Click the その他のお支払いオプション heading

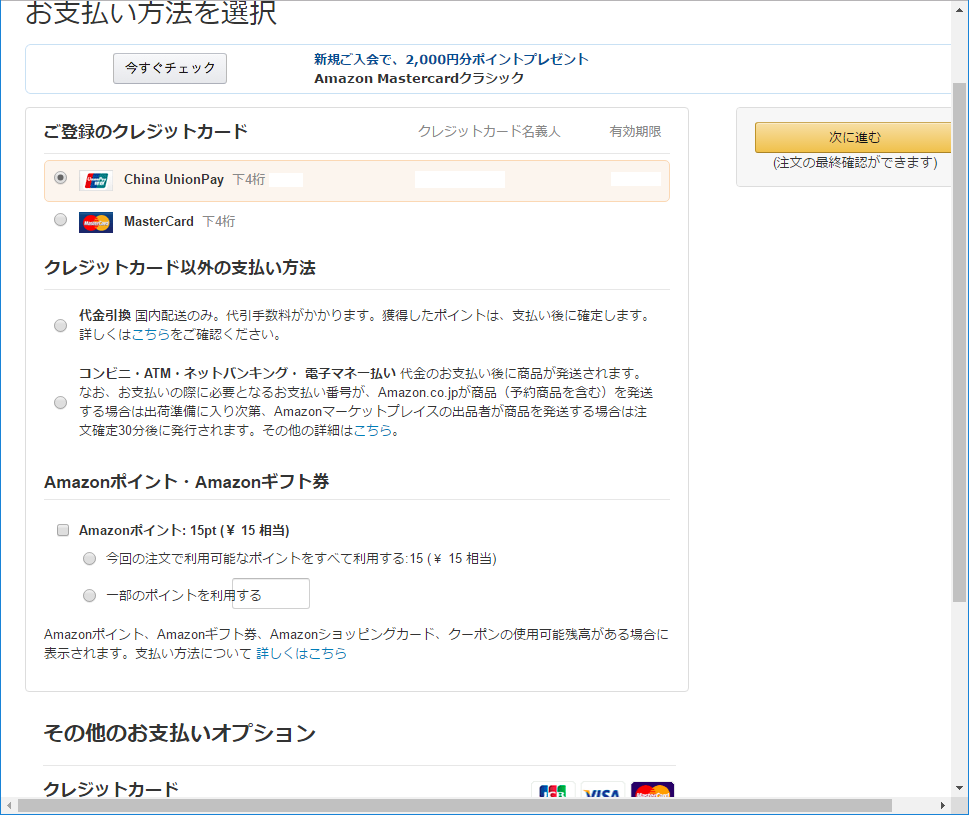point(180,733)
